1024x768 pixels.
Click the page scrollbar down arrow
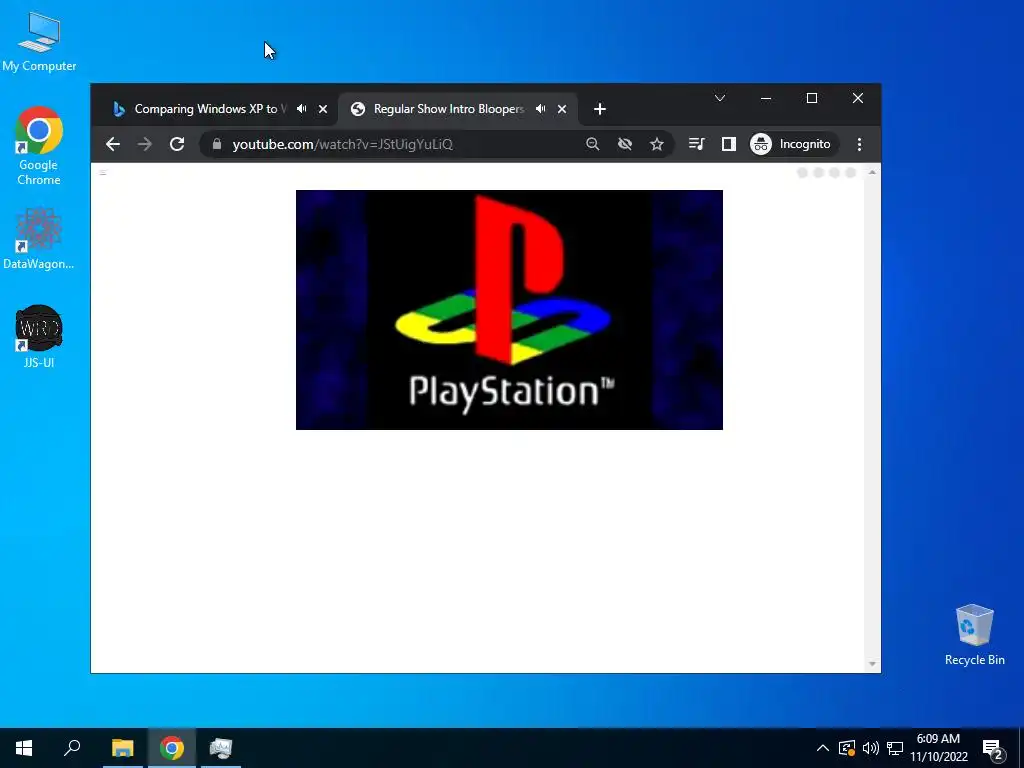pos(872,664)
